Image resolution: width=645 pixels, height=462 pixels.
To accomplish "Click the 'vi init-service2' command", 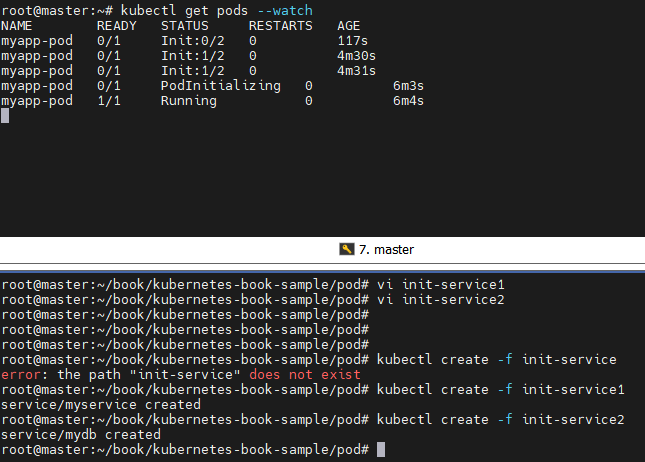I will pyautogui.click(x=441, y=299).
